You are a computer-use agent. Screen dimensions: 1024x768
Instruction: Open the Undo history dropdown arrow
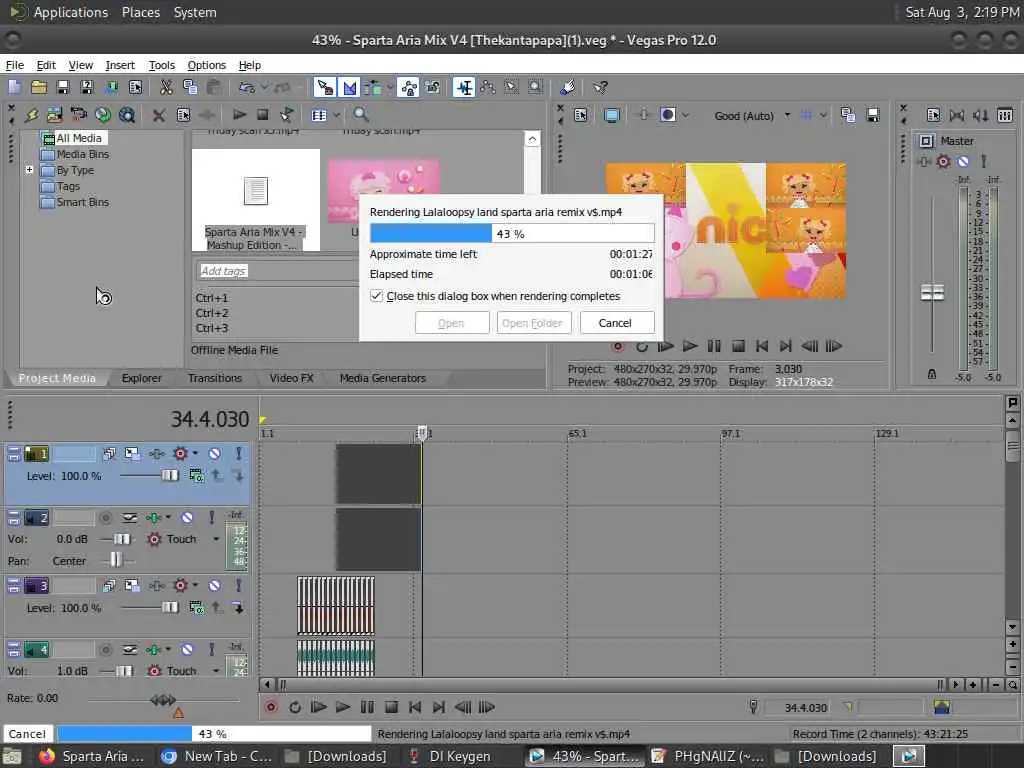click(x=264, y=87)
